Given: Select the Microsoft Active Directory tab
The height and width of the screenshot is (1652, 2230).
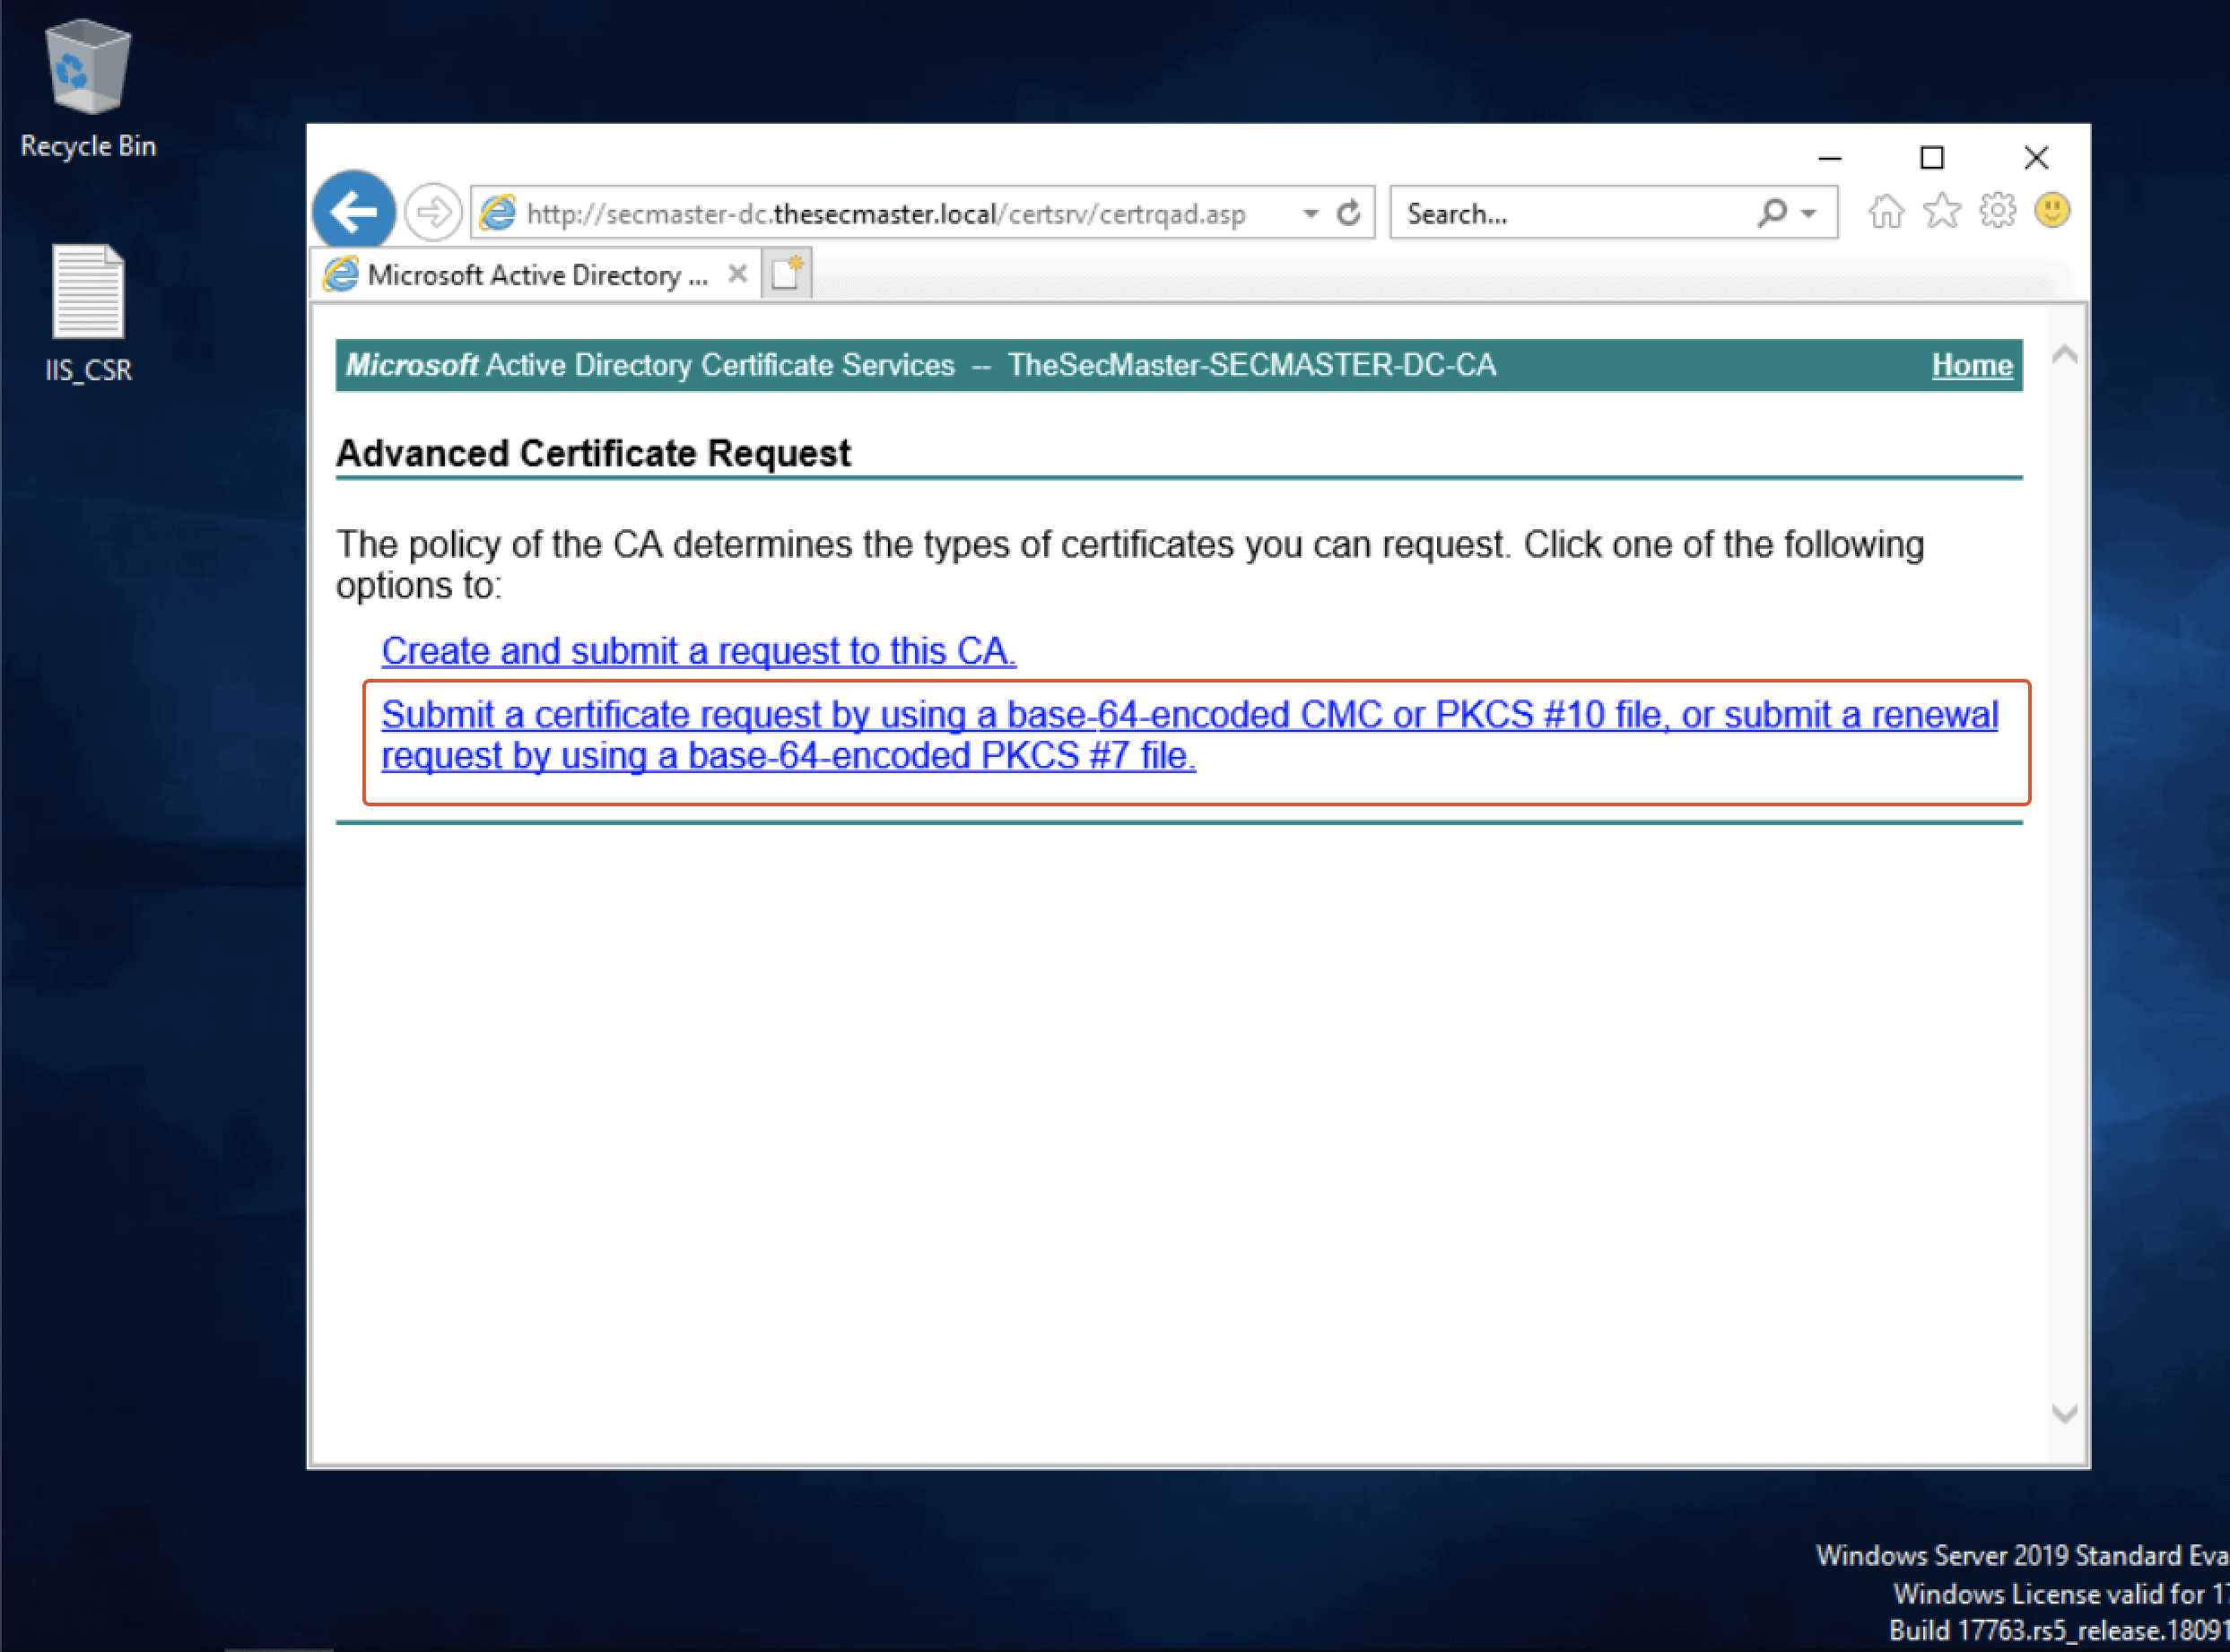Looking at the screenshot, I should tap(537, 274).
